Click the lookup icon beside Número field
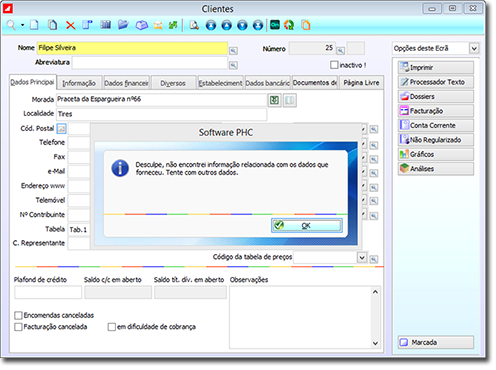Viewport: 496px width, 370px height. pos(340,51)
